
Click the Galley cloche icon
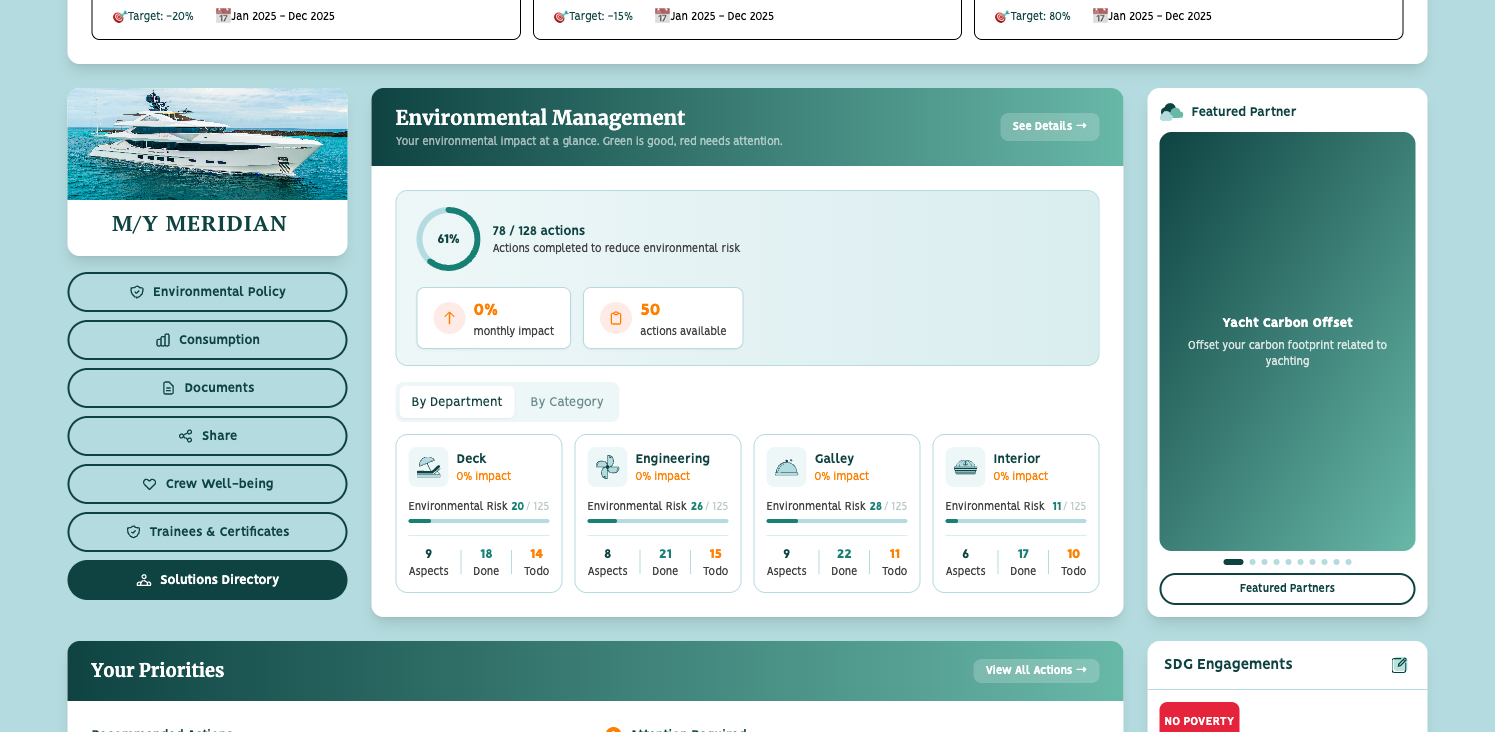[x=786, y=467]
